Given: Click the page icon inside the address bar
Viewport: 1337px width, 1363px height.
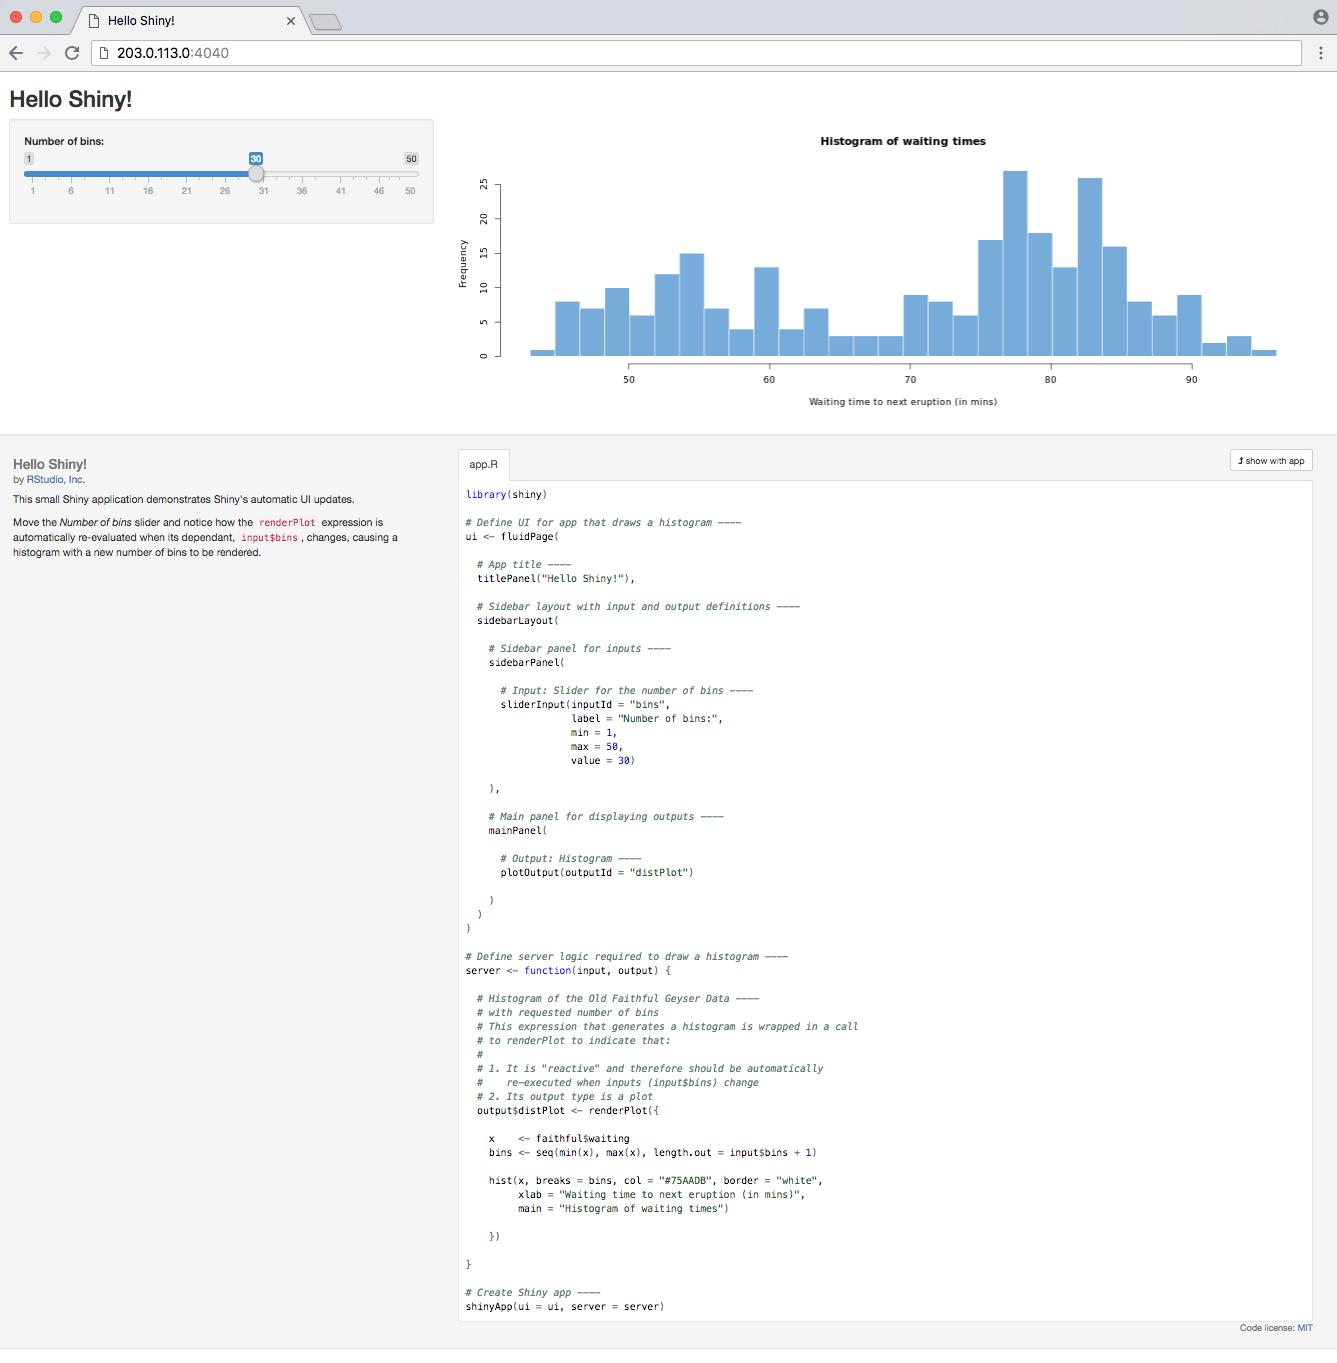Looking at the screenshot, I should [105, 53].
